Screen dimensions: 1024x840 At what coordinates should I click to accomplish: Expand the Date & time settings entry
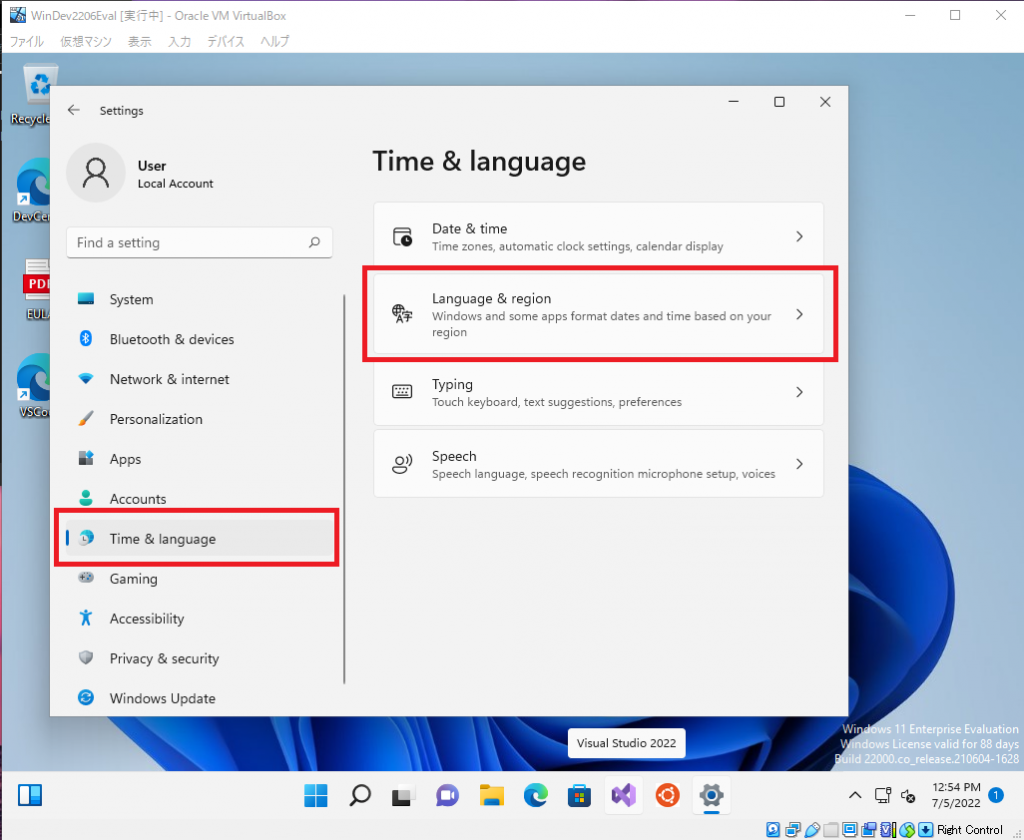598,237
